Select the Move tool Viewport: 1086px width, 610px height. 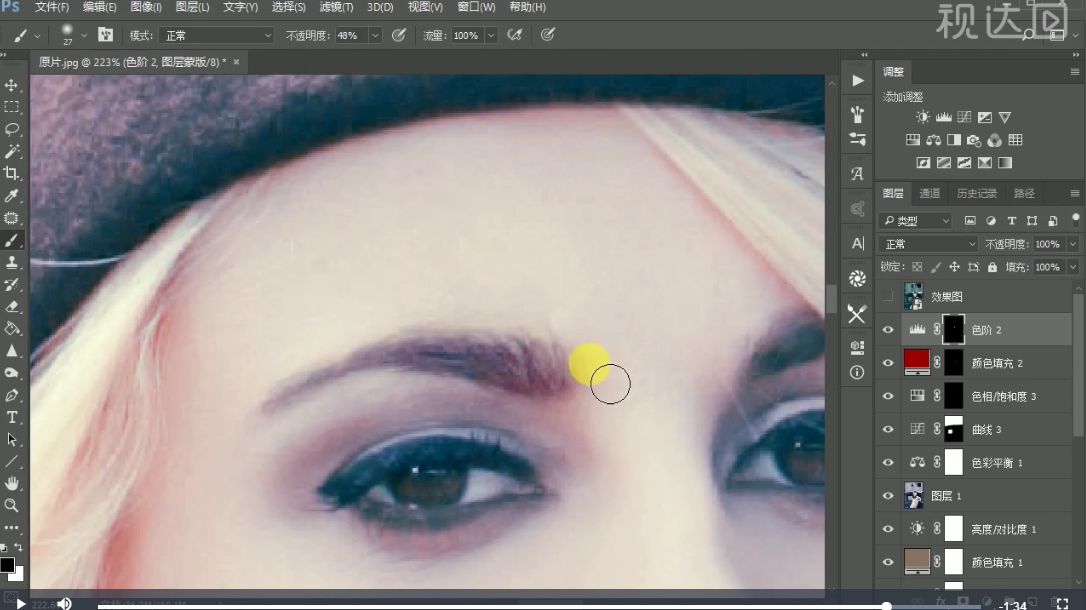(x=12, y=85)
